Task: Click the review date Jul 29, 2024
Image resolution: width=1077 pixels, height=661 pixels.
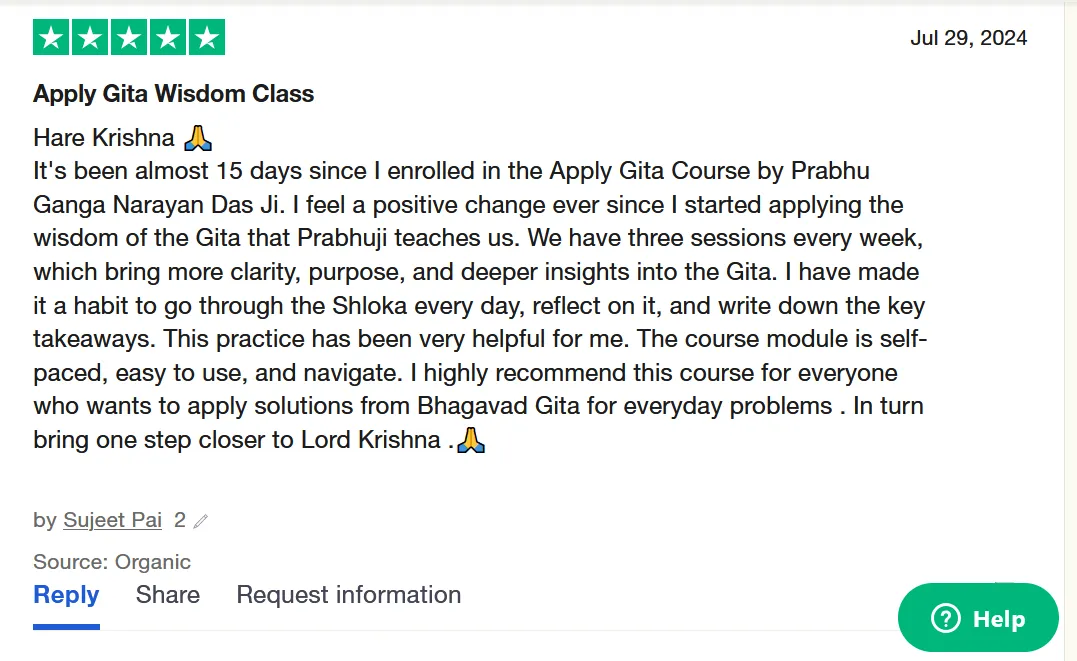Action: (968, 38)
